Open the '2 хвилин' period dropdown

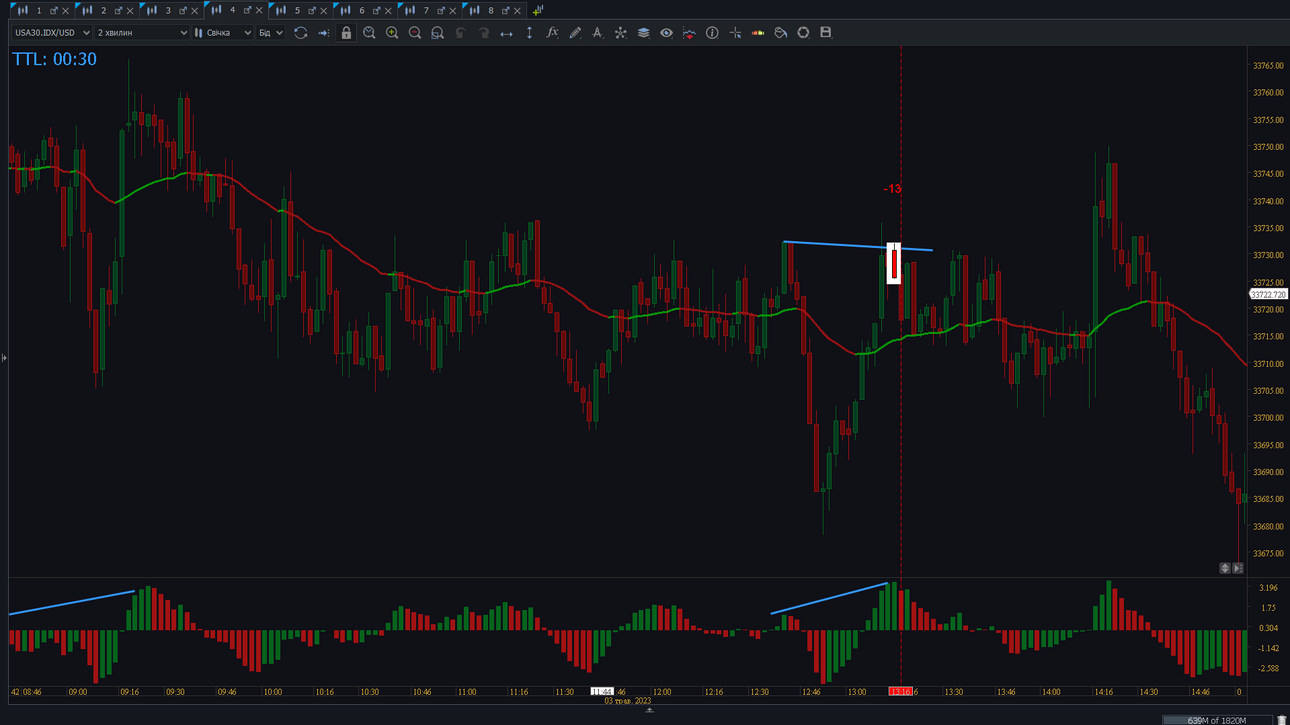tap(142, 33)
